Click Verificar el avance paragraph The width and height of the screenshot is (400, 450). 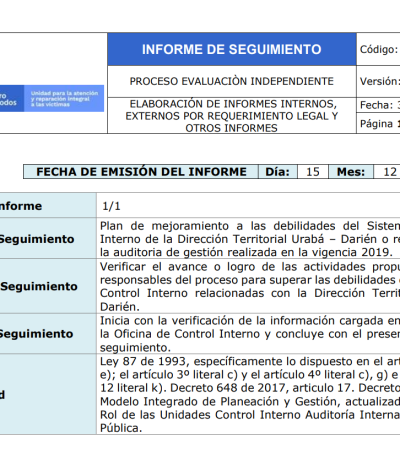tap(250, 286)
